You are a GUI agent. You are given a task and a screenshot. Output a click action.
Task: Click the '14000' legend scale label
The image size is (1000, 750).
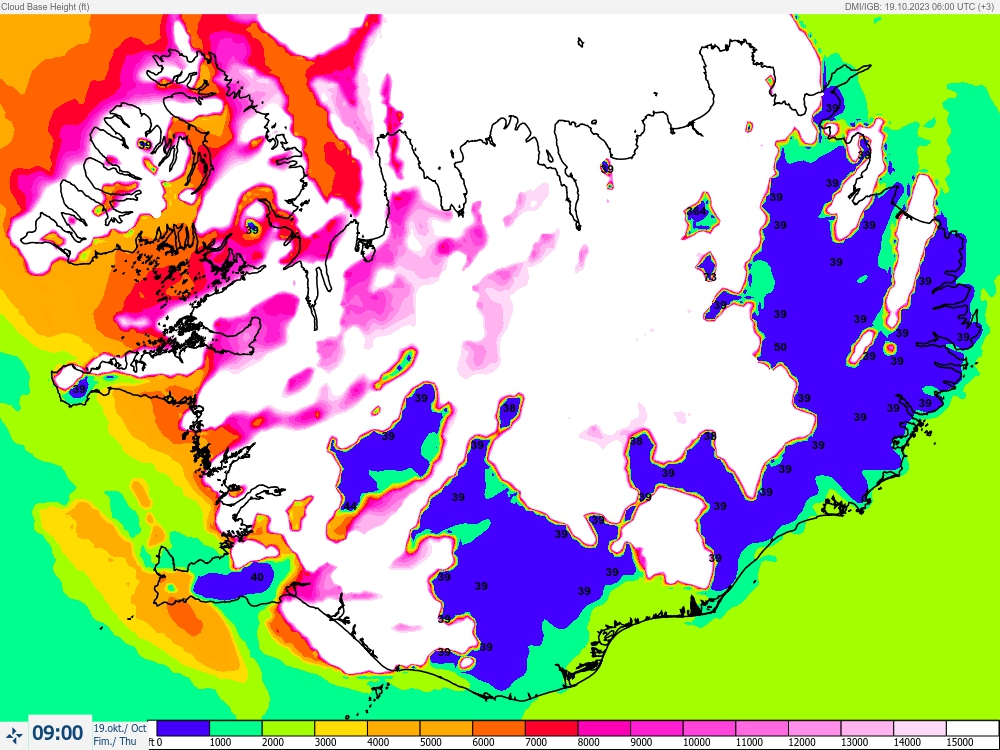907,742
